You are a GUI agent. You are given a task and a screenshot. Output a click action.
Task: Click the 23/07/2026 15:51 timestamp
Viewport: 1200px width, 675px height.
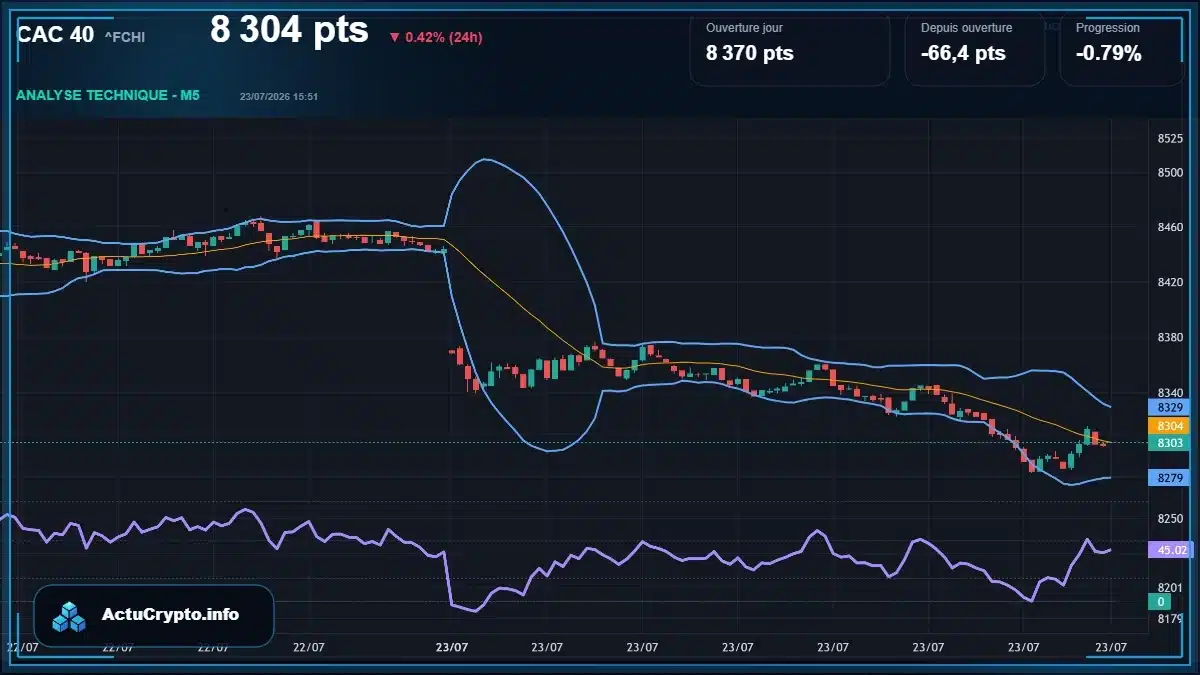coord(279,97)
